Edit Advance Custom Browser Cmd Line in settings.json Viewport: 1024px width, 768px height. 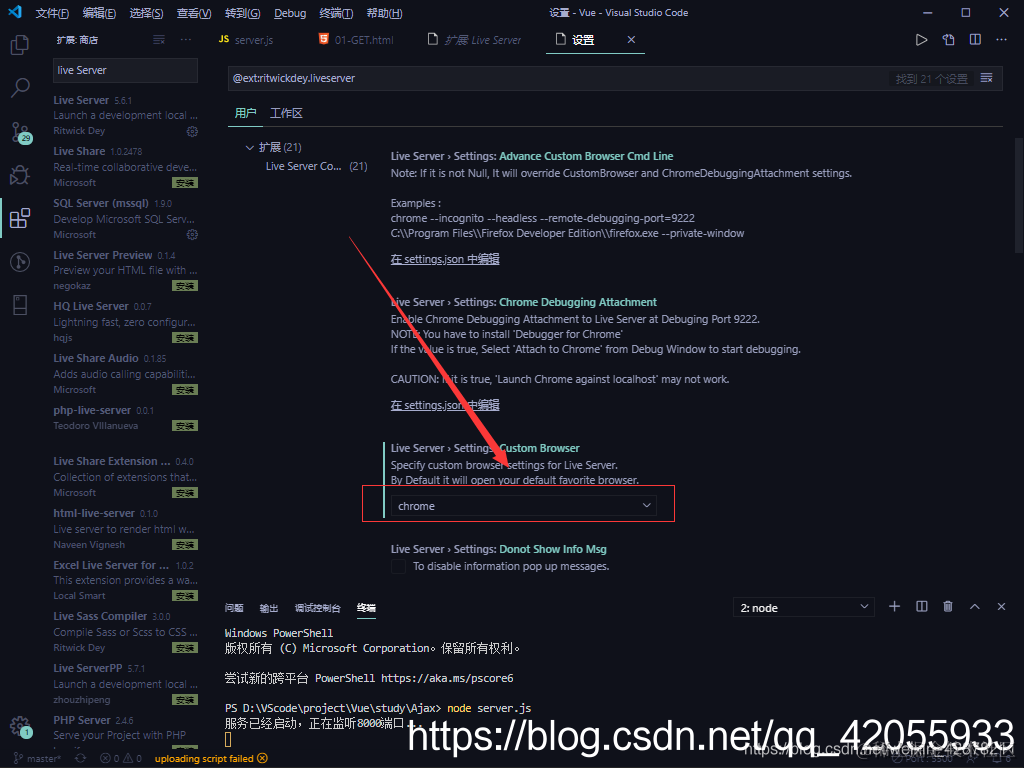(x=445, y=259)
